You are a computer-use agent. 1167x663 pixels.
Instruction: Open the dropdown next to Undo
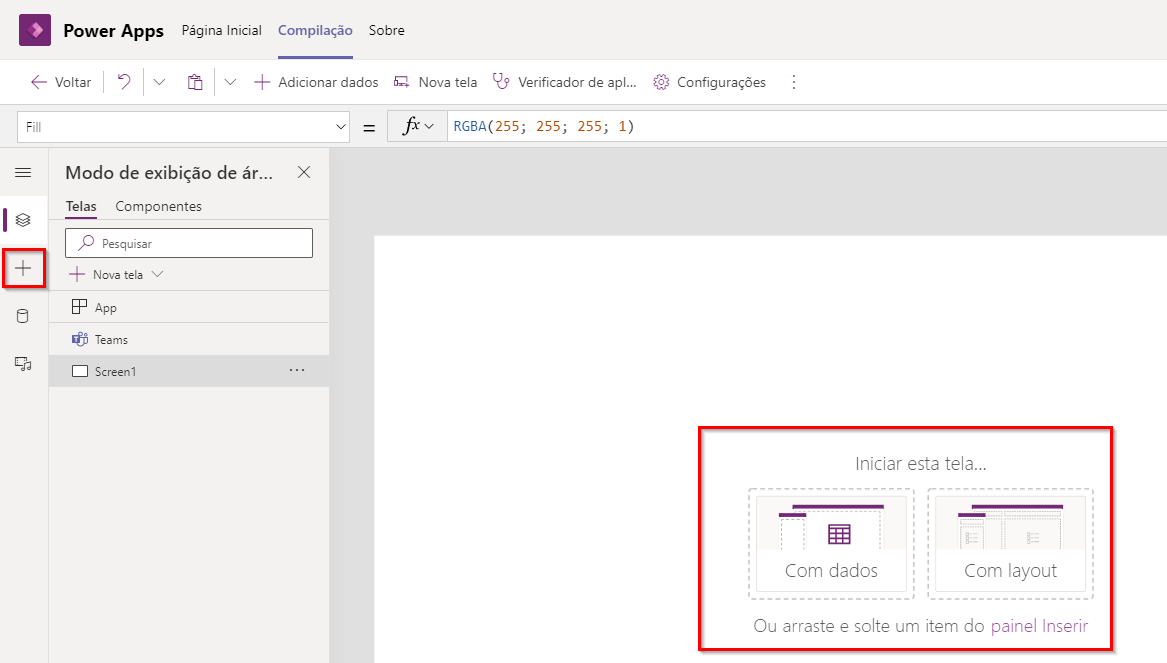point(145,81)
